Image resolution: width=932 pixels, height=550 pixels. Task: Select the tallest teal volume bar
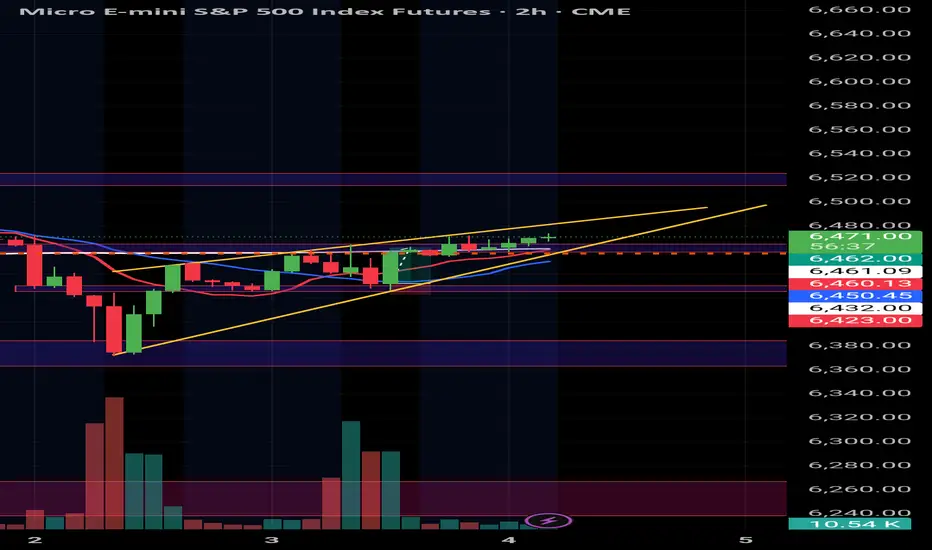351,475
